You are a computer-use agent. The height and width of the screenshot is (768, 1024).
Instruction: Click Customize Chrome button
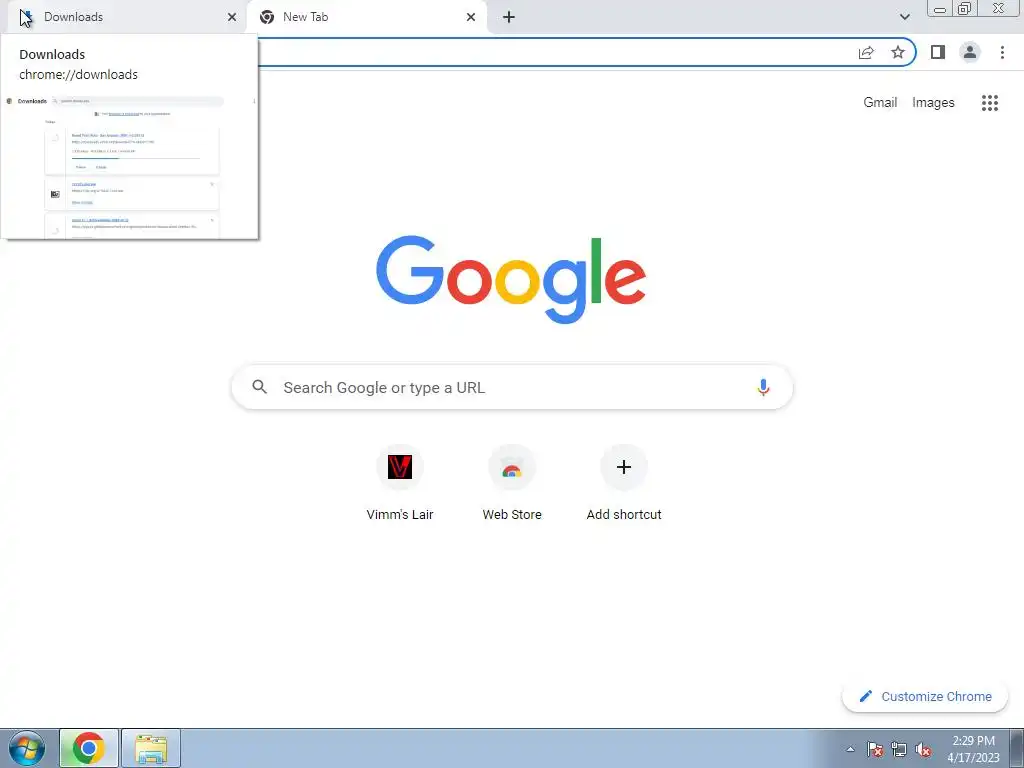coord(925,696)
